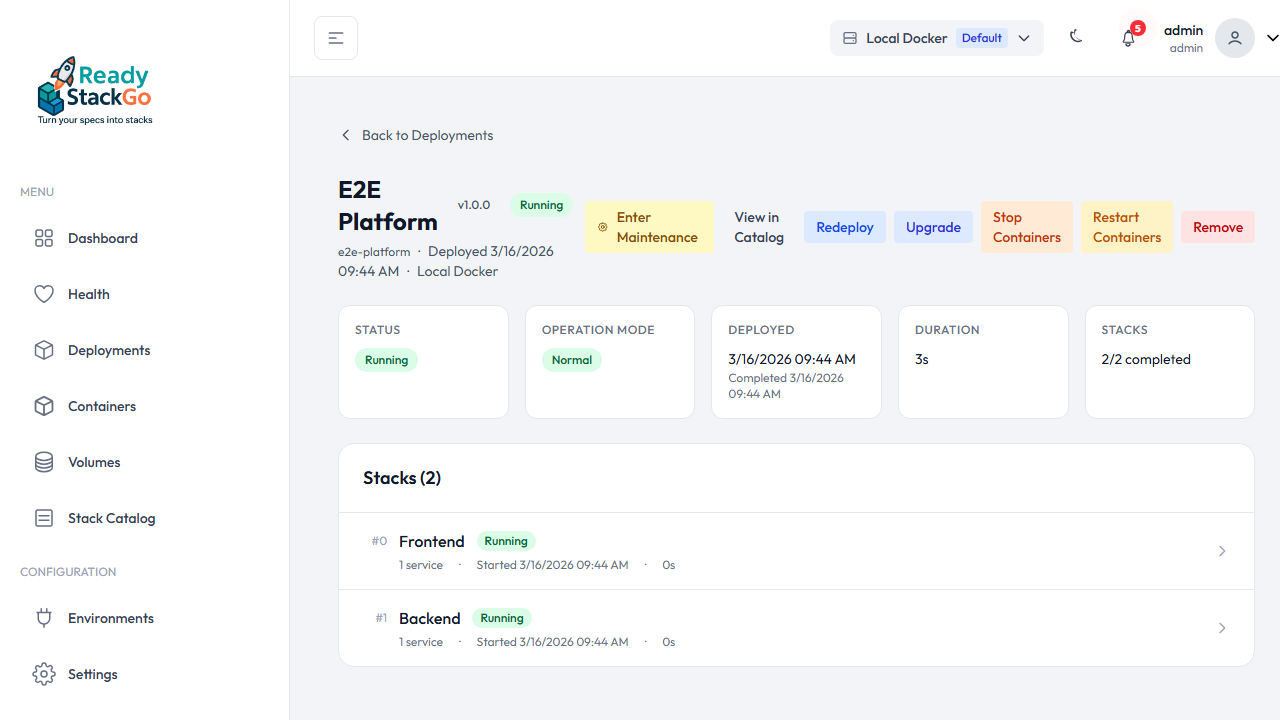
Task: Go to Deployments from the sidebar menu
Action: coord(44,350)
